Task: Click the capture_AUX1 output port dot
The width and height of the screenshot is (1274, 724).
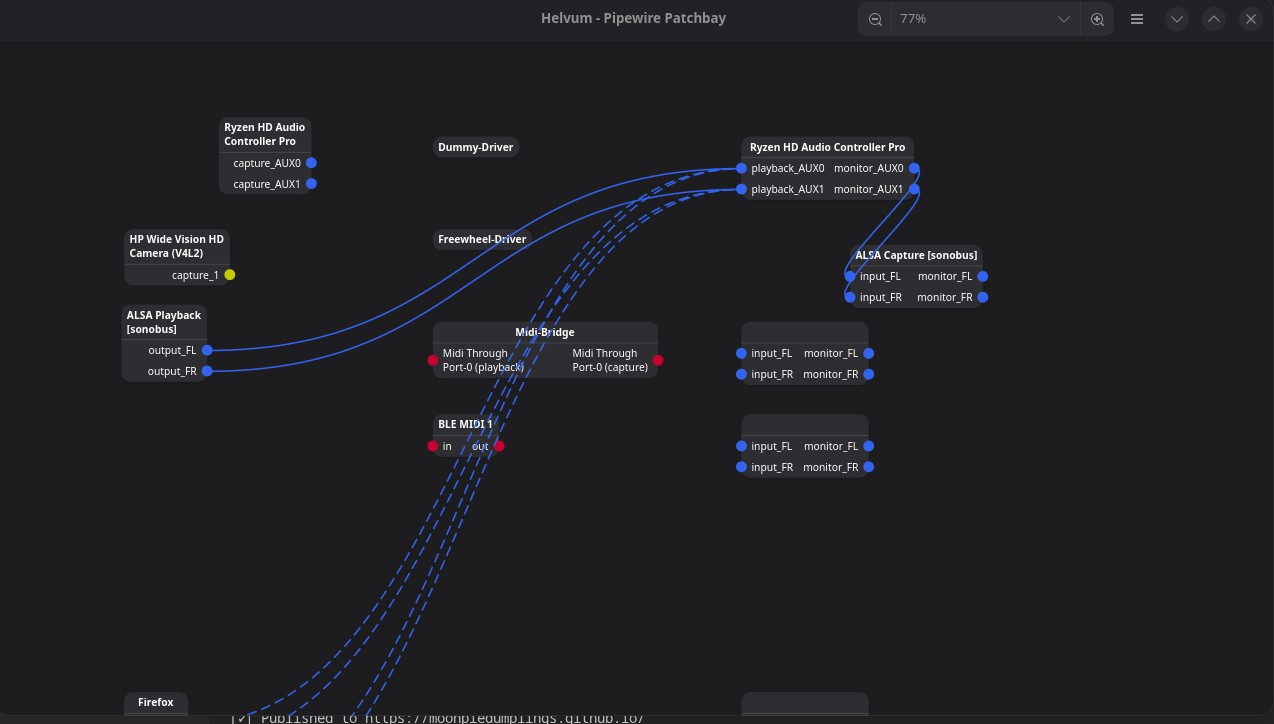Action: (311, 184)
